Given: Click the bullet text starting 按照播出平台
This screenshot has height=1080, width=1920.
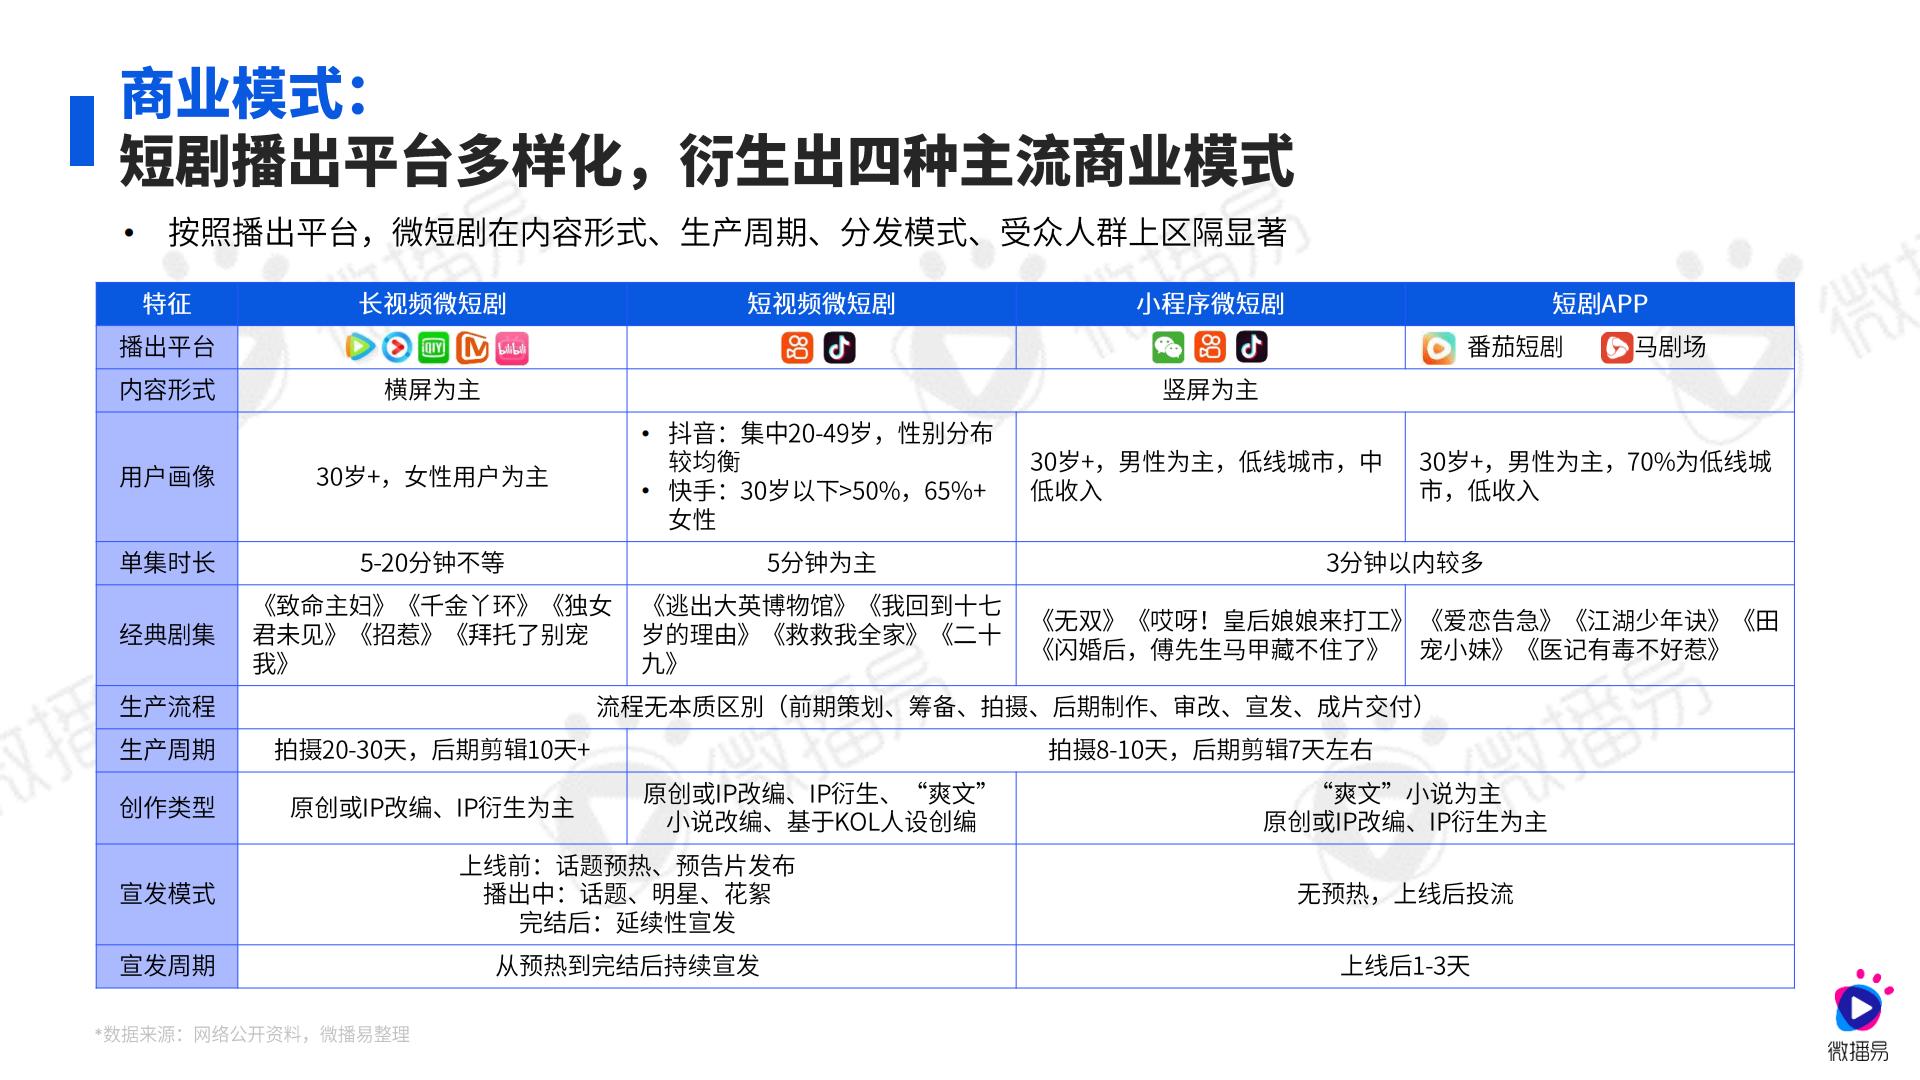Looking at the screenshot, I should pyautogui.click(x=727, y=233).
